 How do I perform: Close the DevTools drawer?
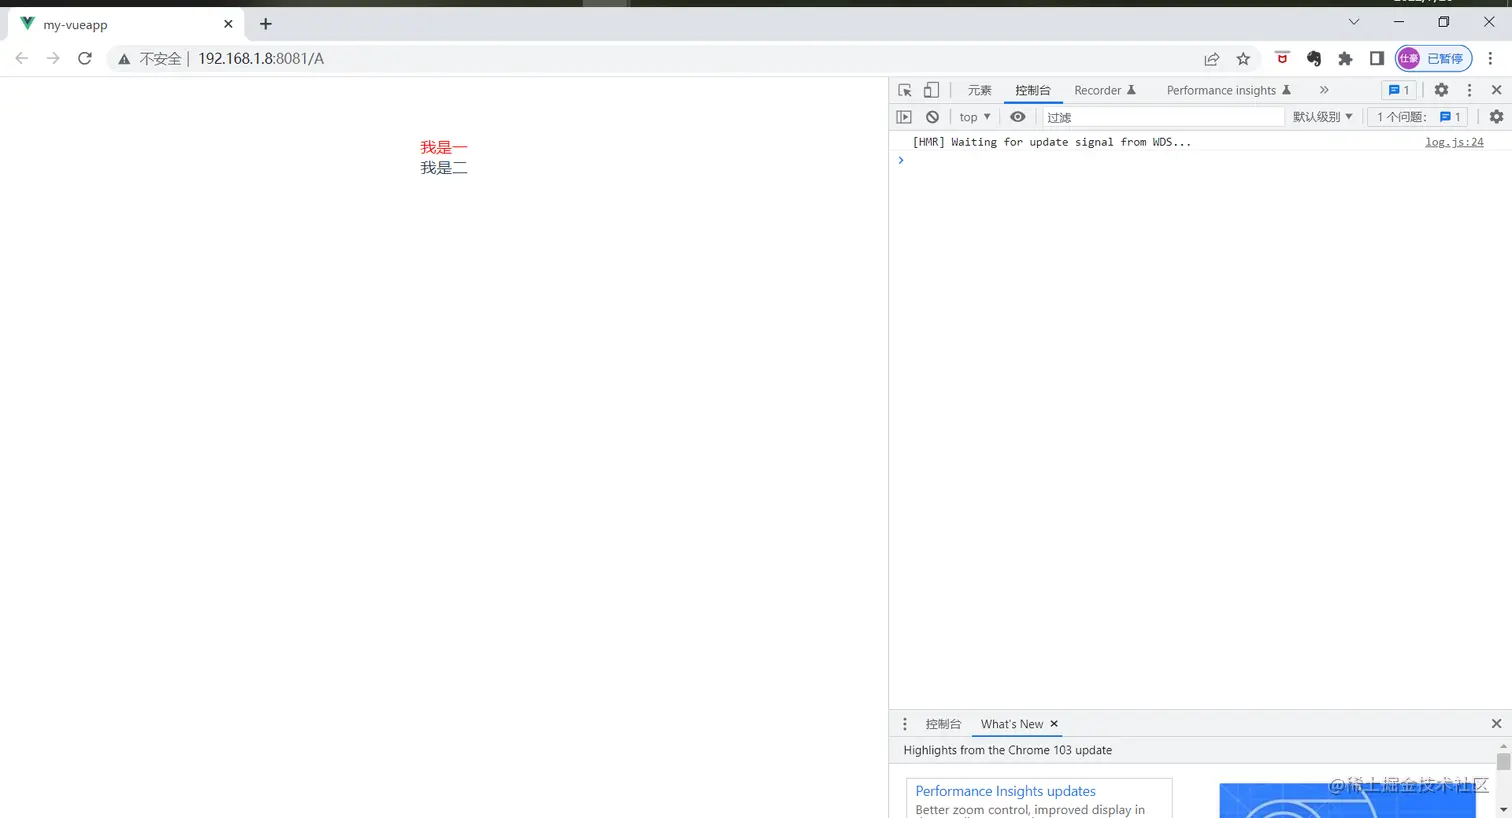click(x=1497, y=724)
